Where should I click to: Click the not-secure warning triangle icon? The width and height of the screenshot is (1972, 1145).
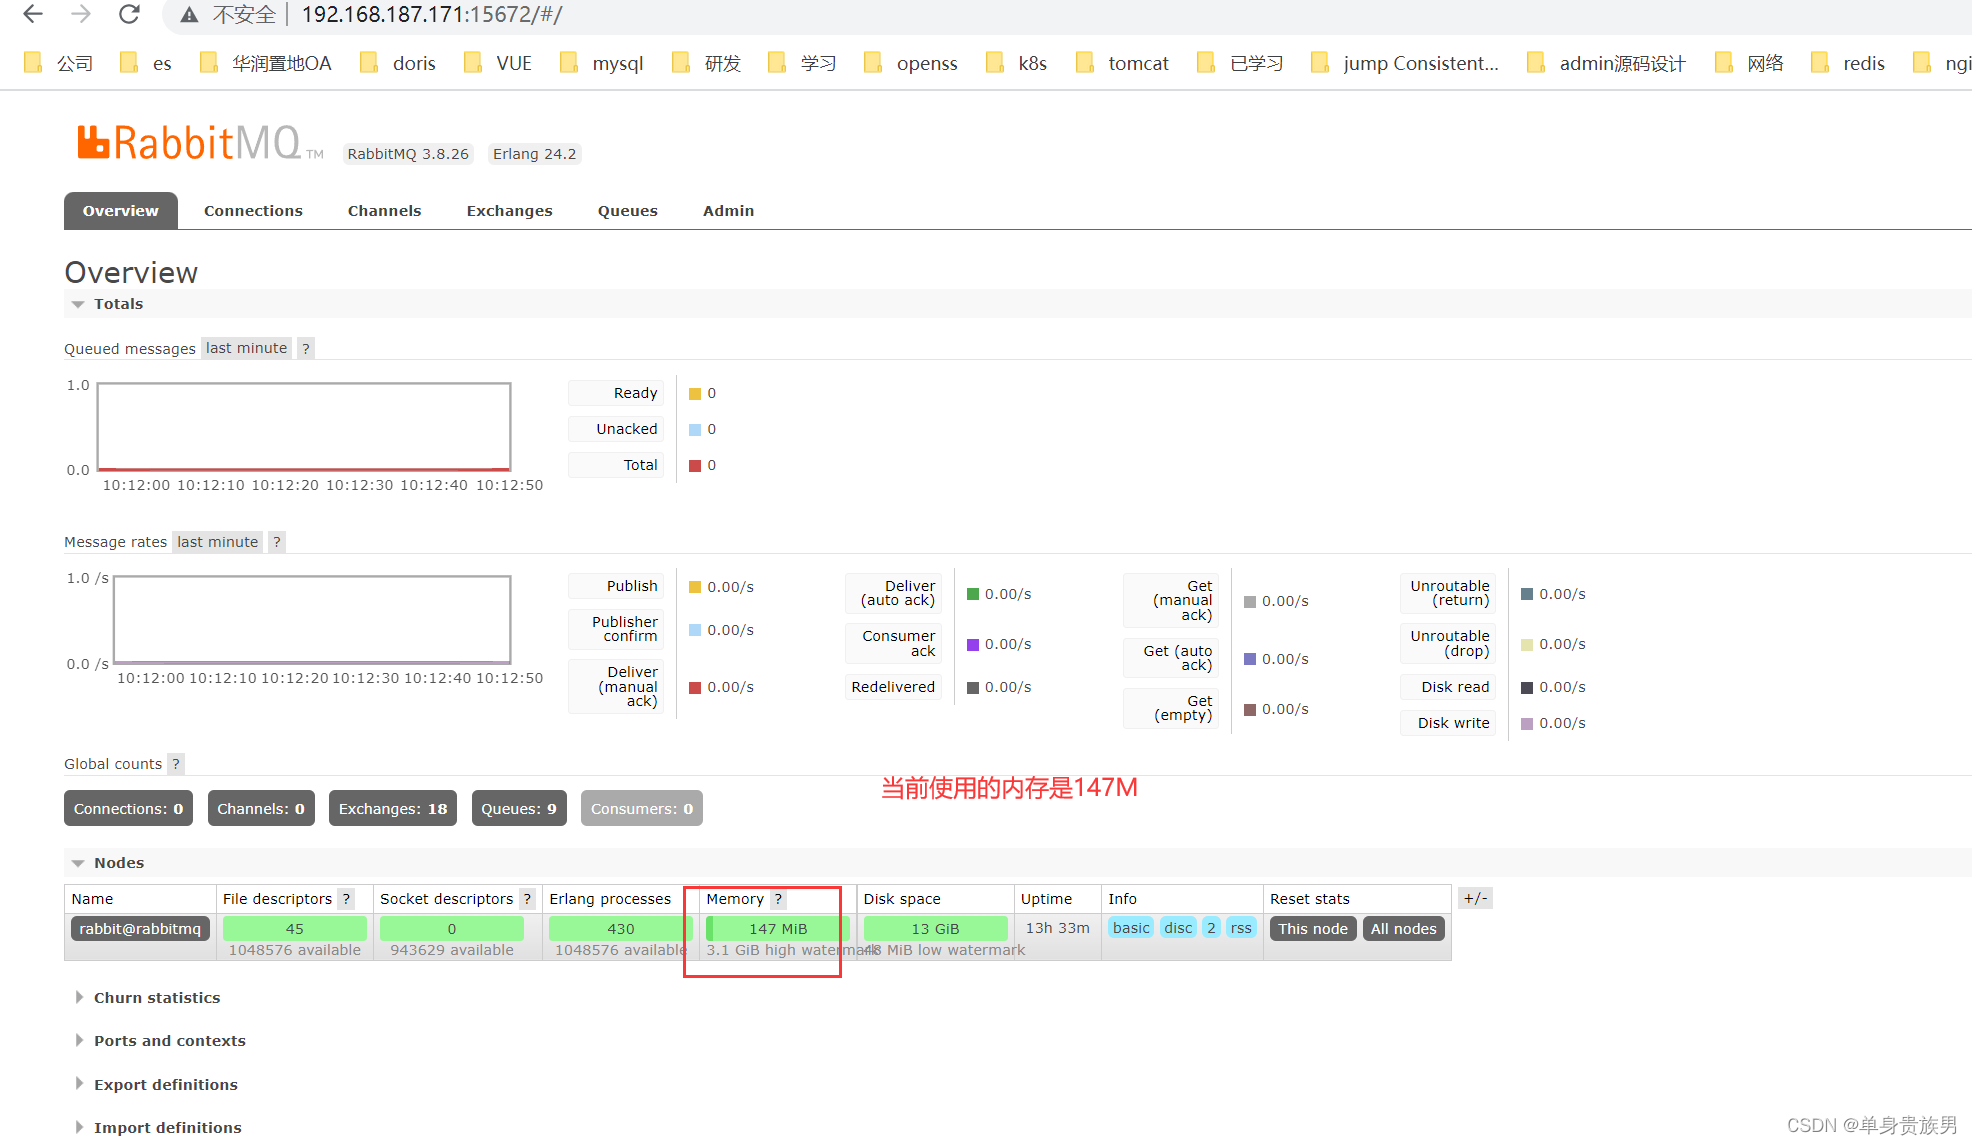click(189, 15)
